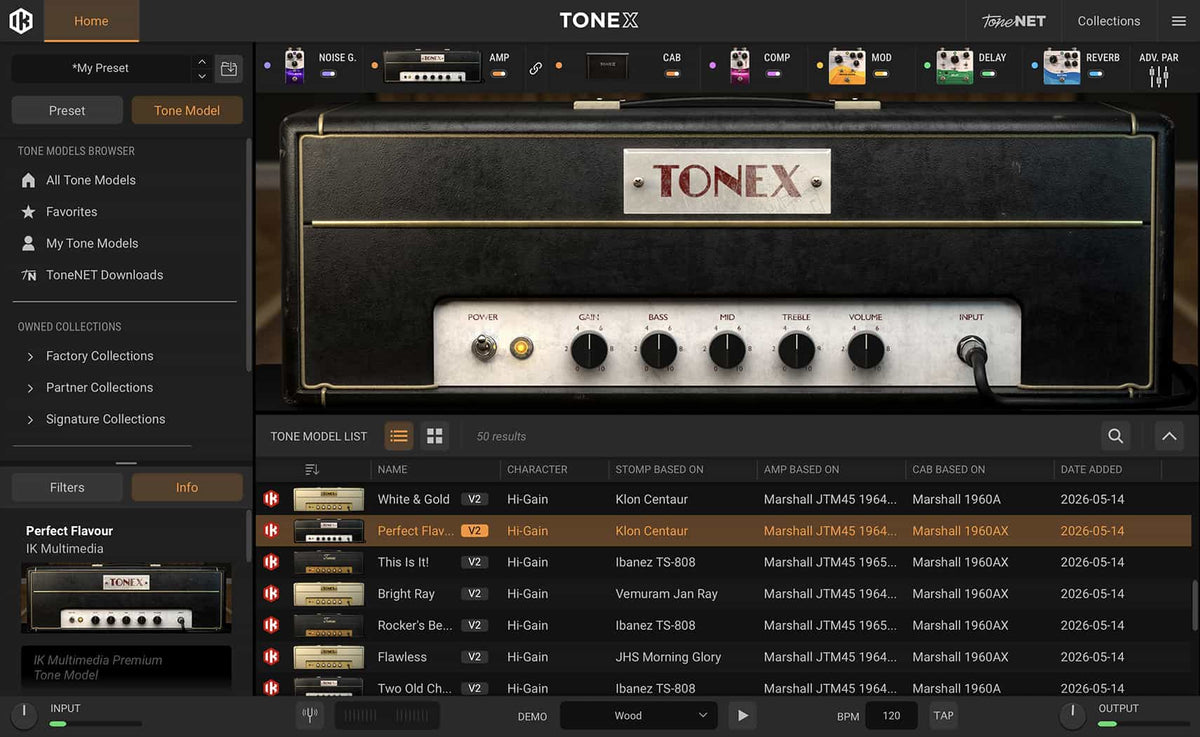The width and height of the screenshot is (1200, 737).
Task: Select the Flawless tone model row
Action: click(x=723, y=657)
